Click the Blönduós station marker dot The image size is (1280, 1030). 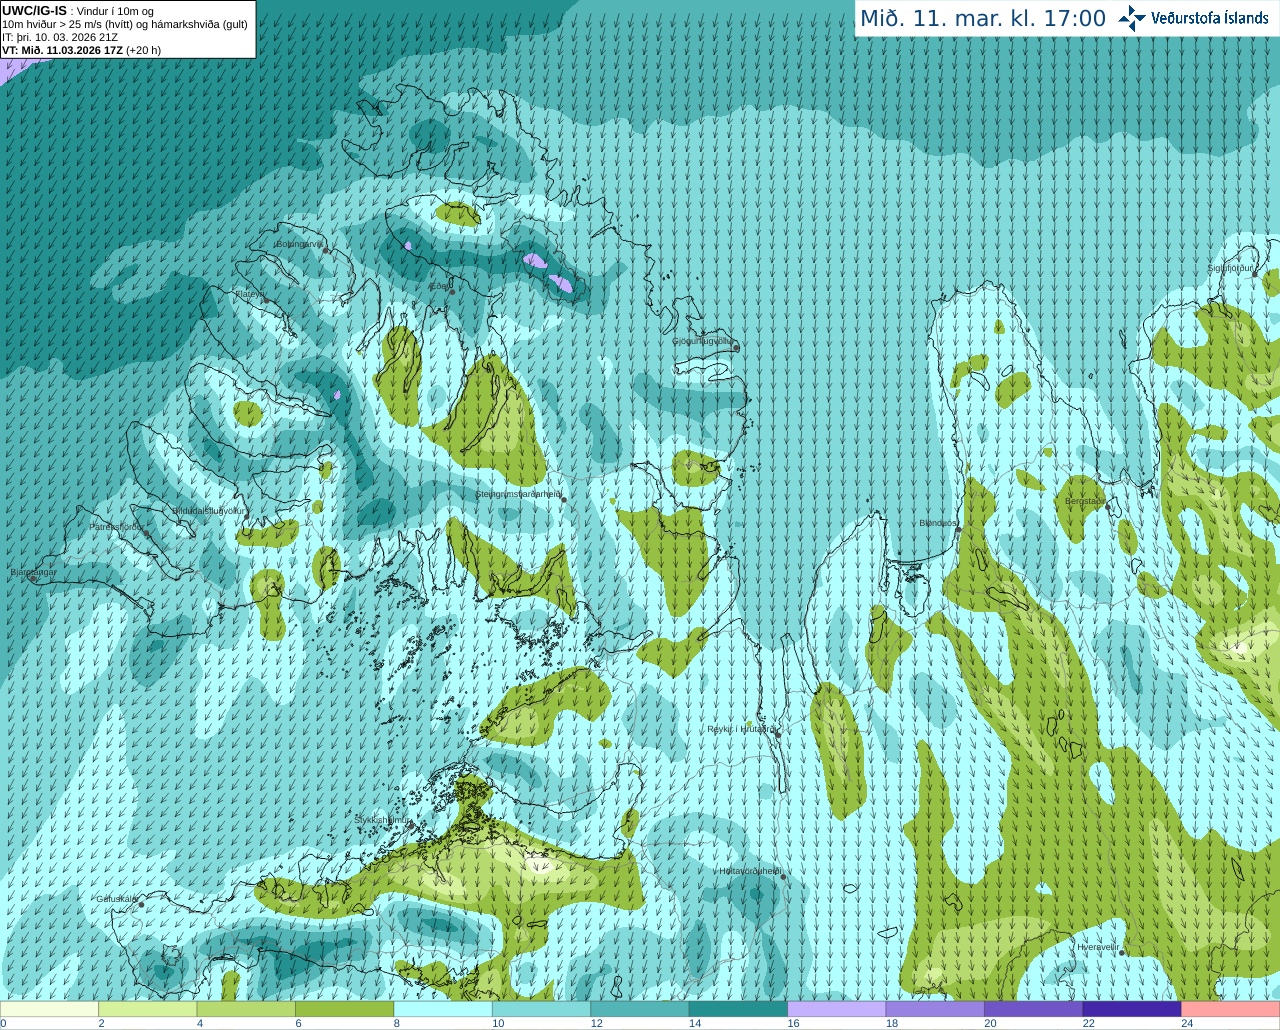(957, 529)
